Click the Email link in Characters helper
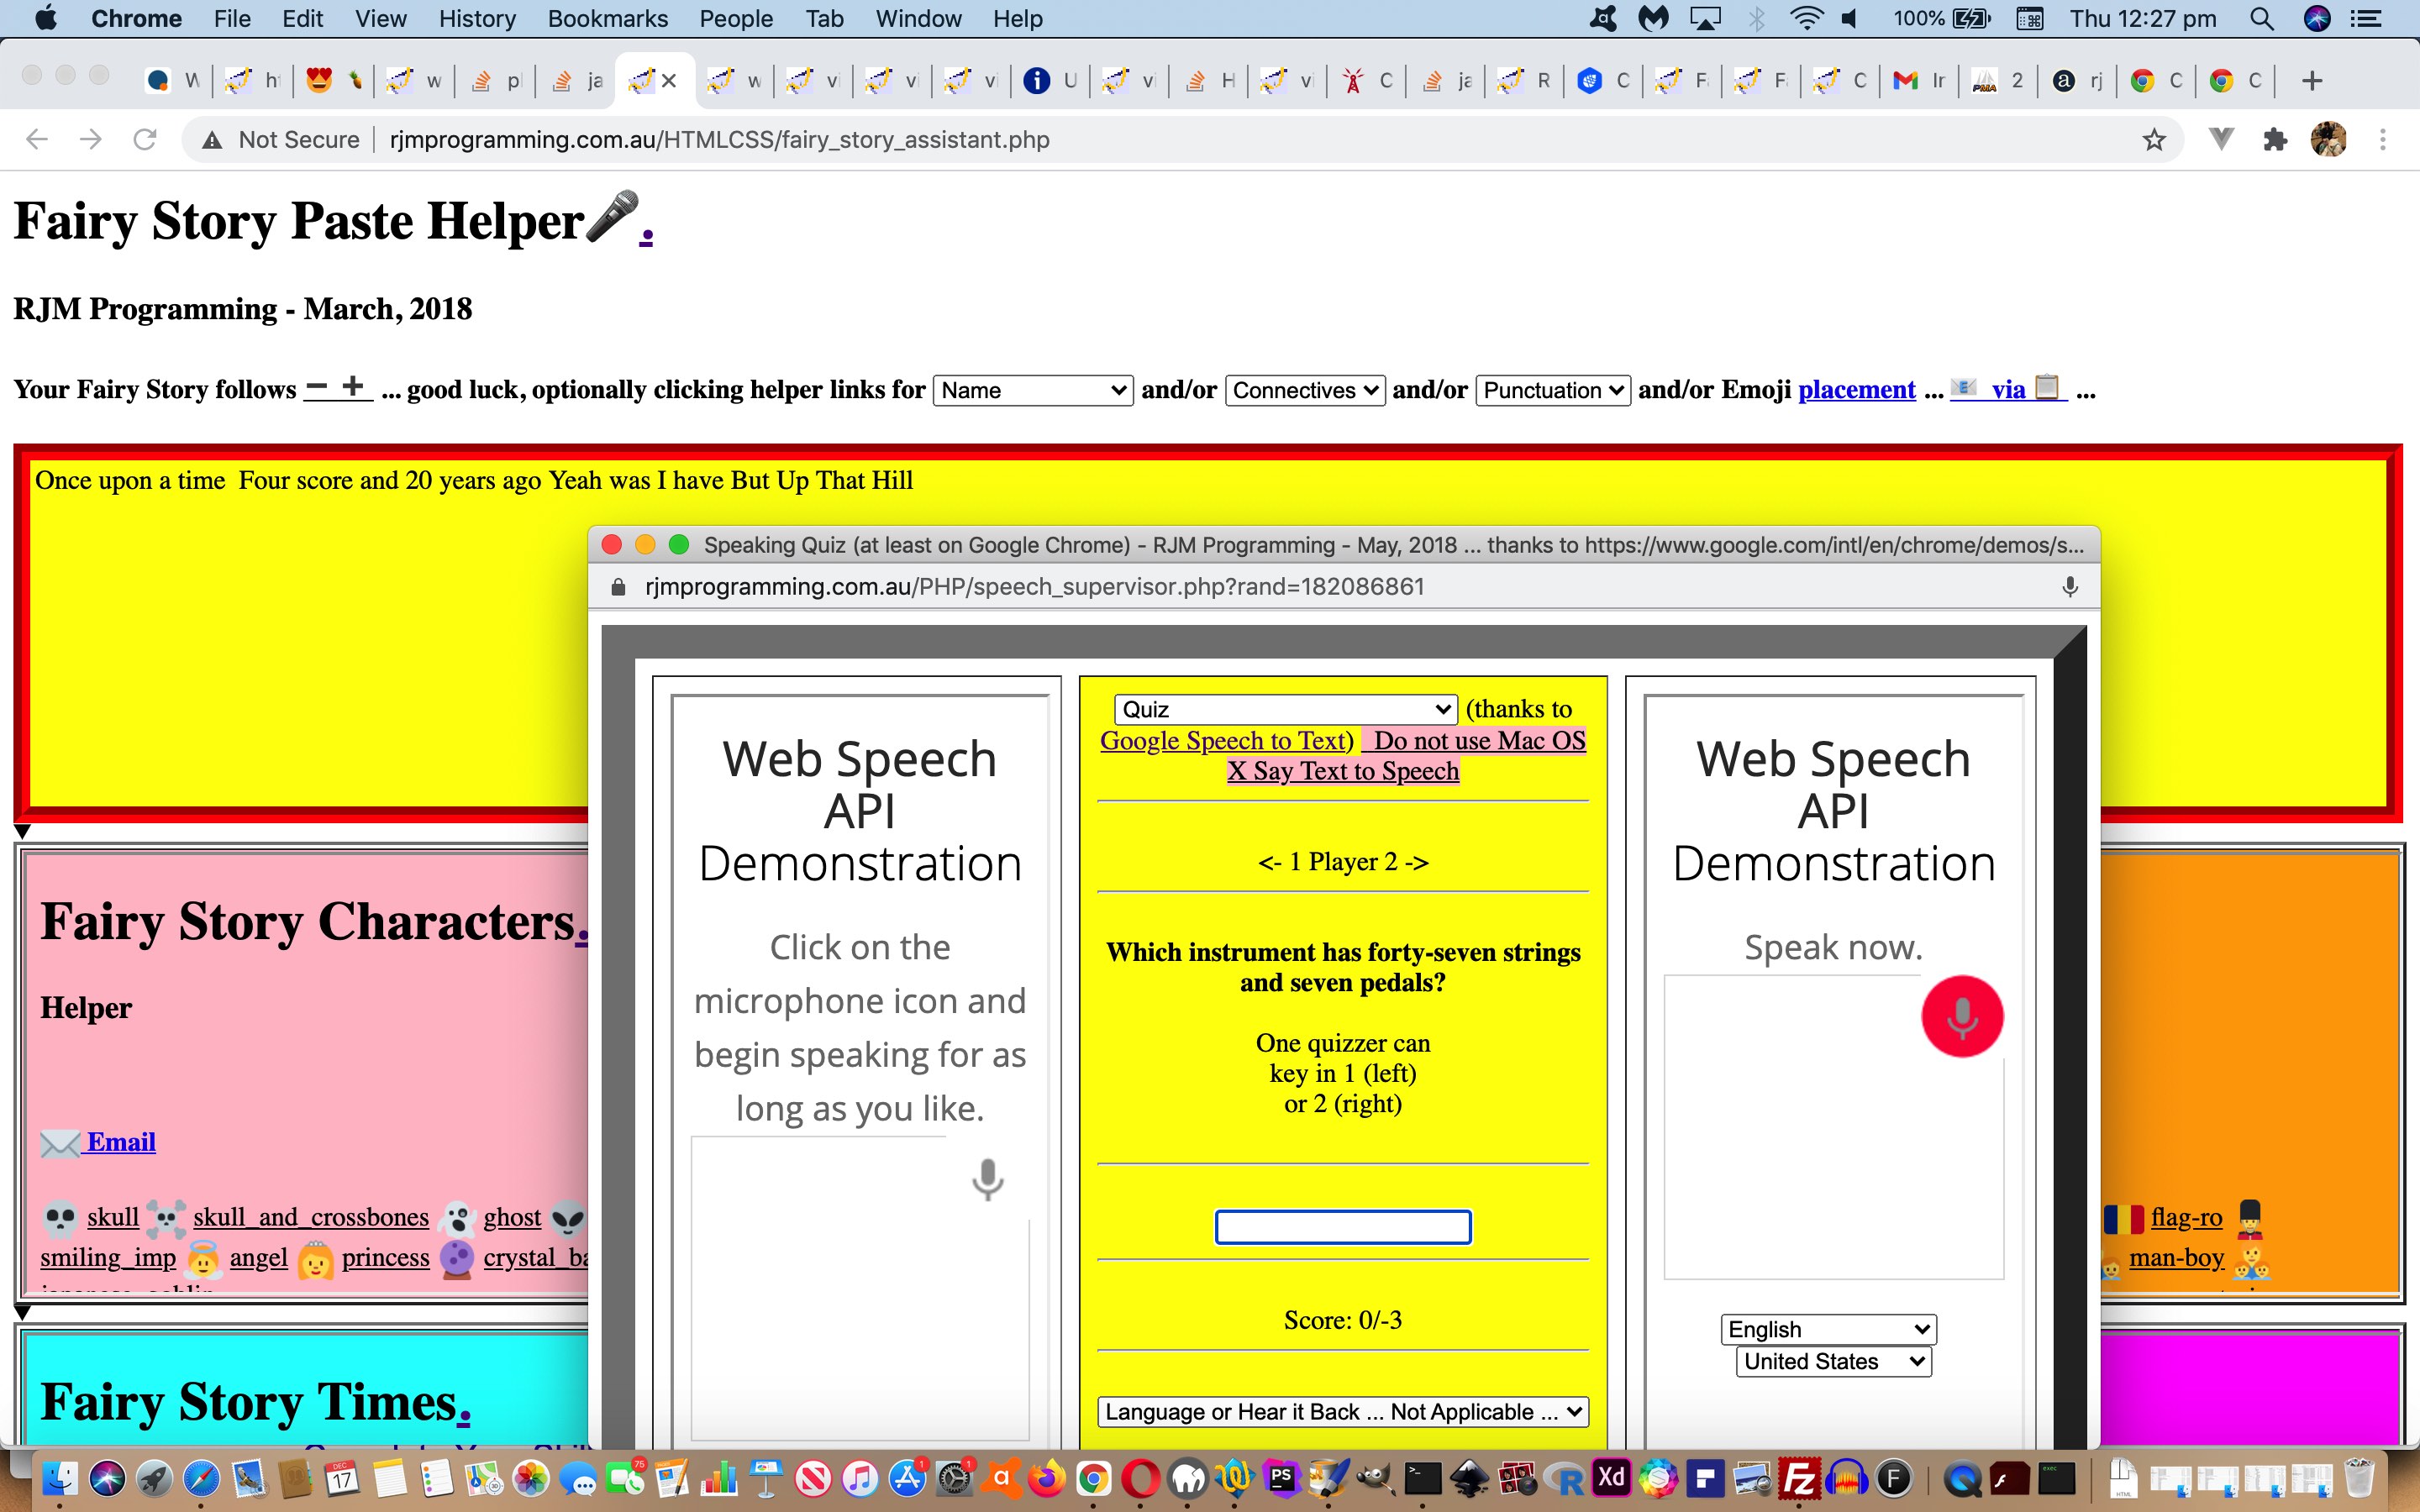 pos(121,1142)
